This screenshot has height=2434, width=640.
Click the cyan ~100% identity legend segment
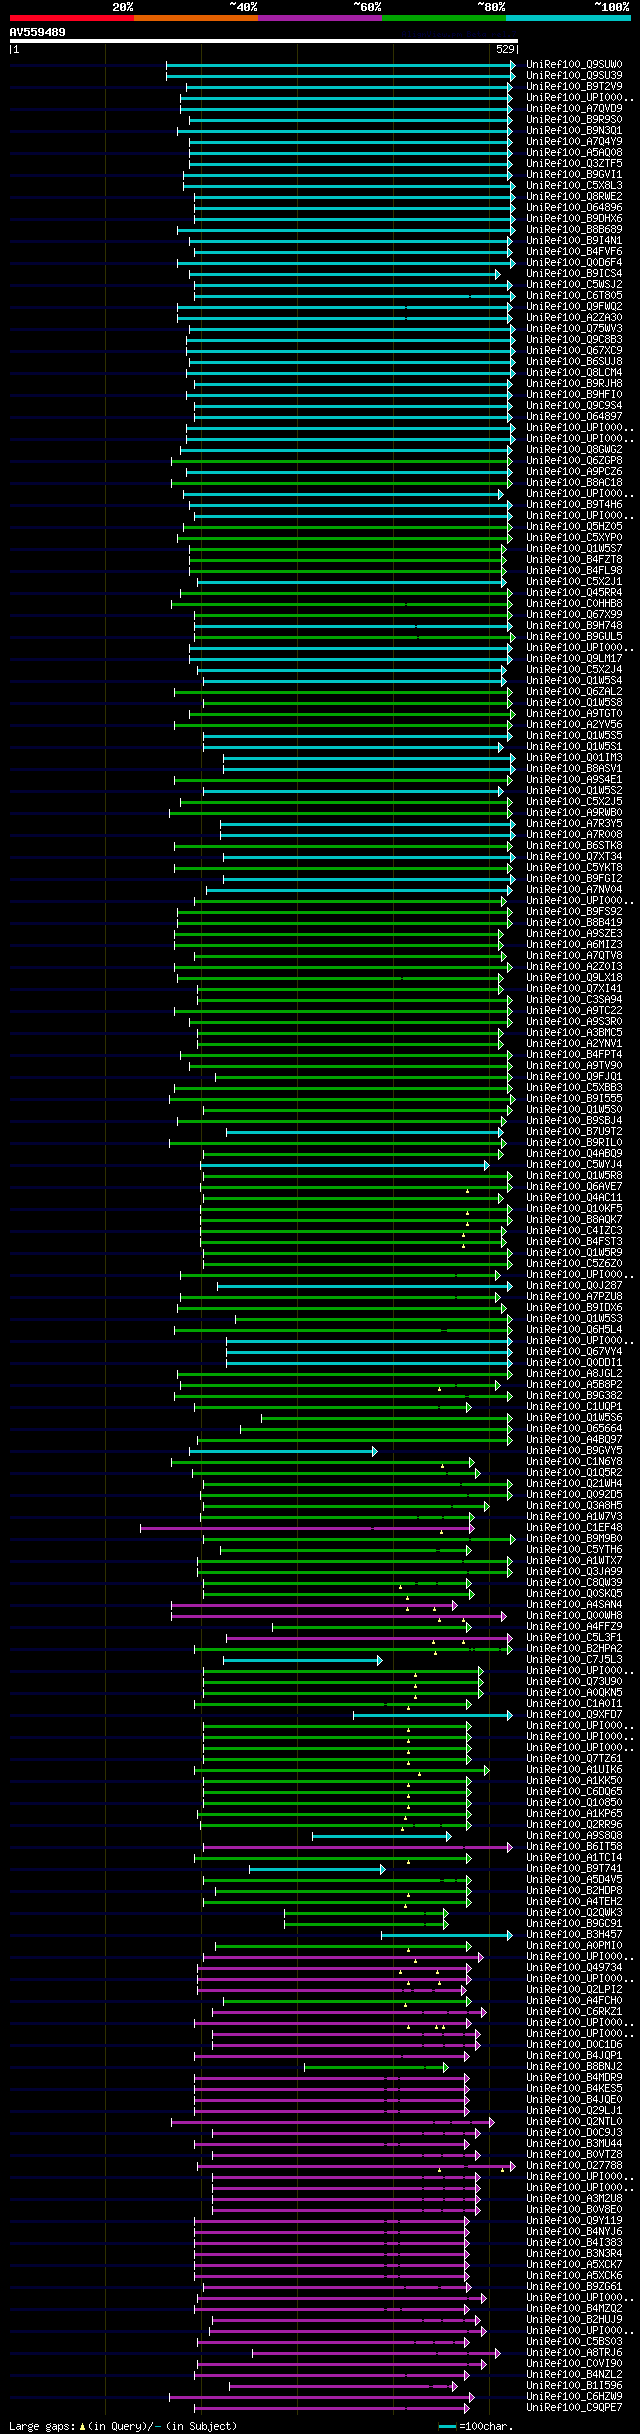[x=568, y=18]
